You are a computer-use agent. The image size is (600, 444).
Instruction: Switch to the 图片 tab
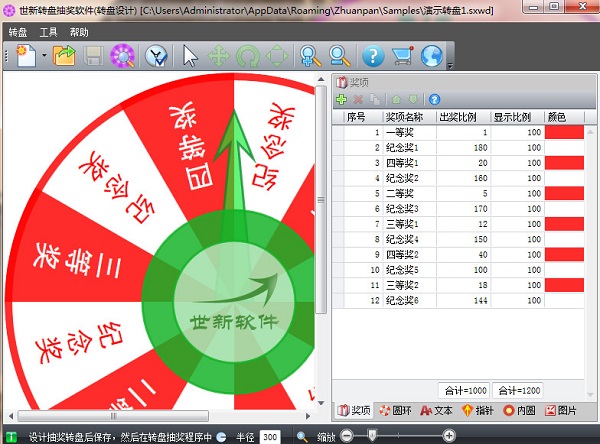coord(560,411)
